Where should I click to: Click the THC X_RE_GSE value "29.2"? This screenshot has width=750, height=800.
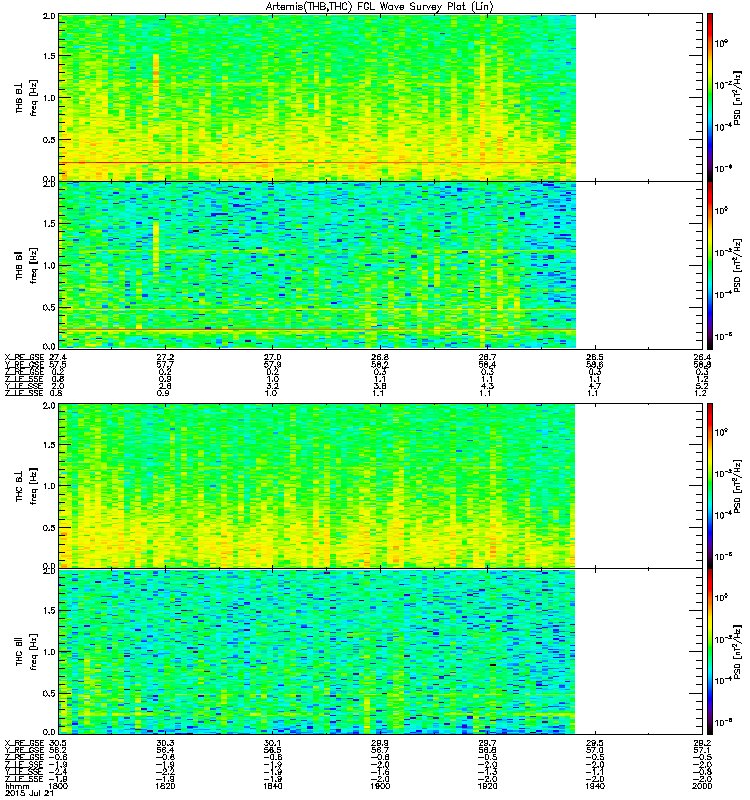[x=703, y=743]
